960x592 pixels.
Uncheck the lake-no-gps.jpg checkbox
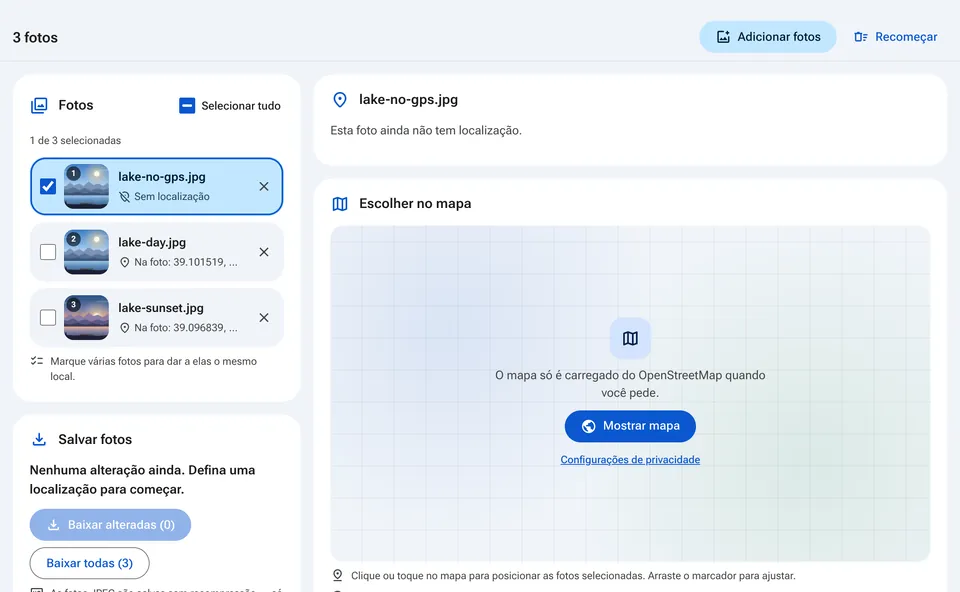point(48,186)
